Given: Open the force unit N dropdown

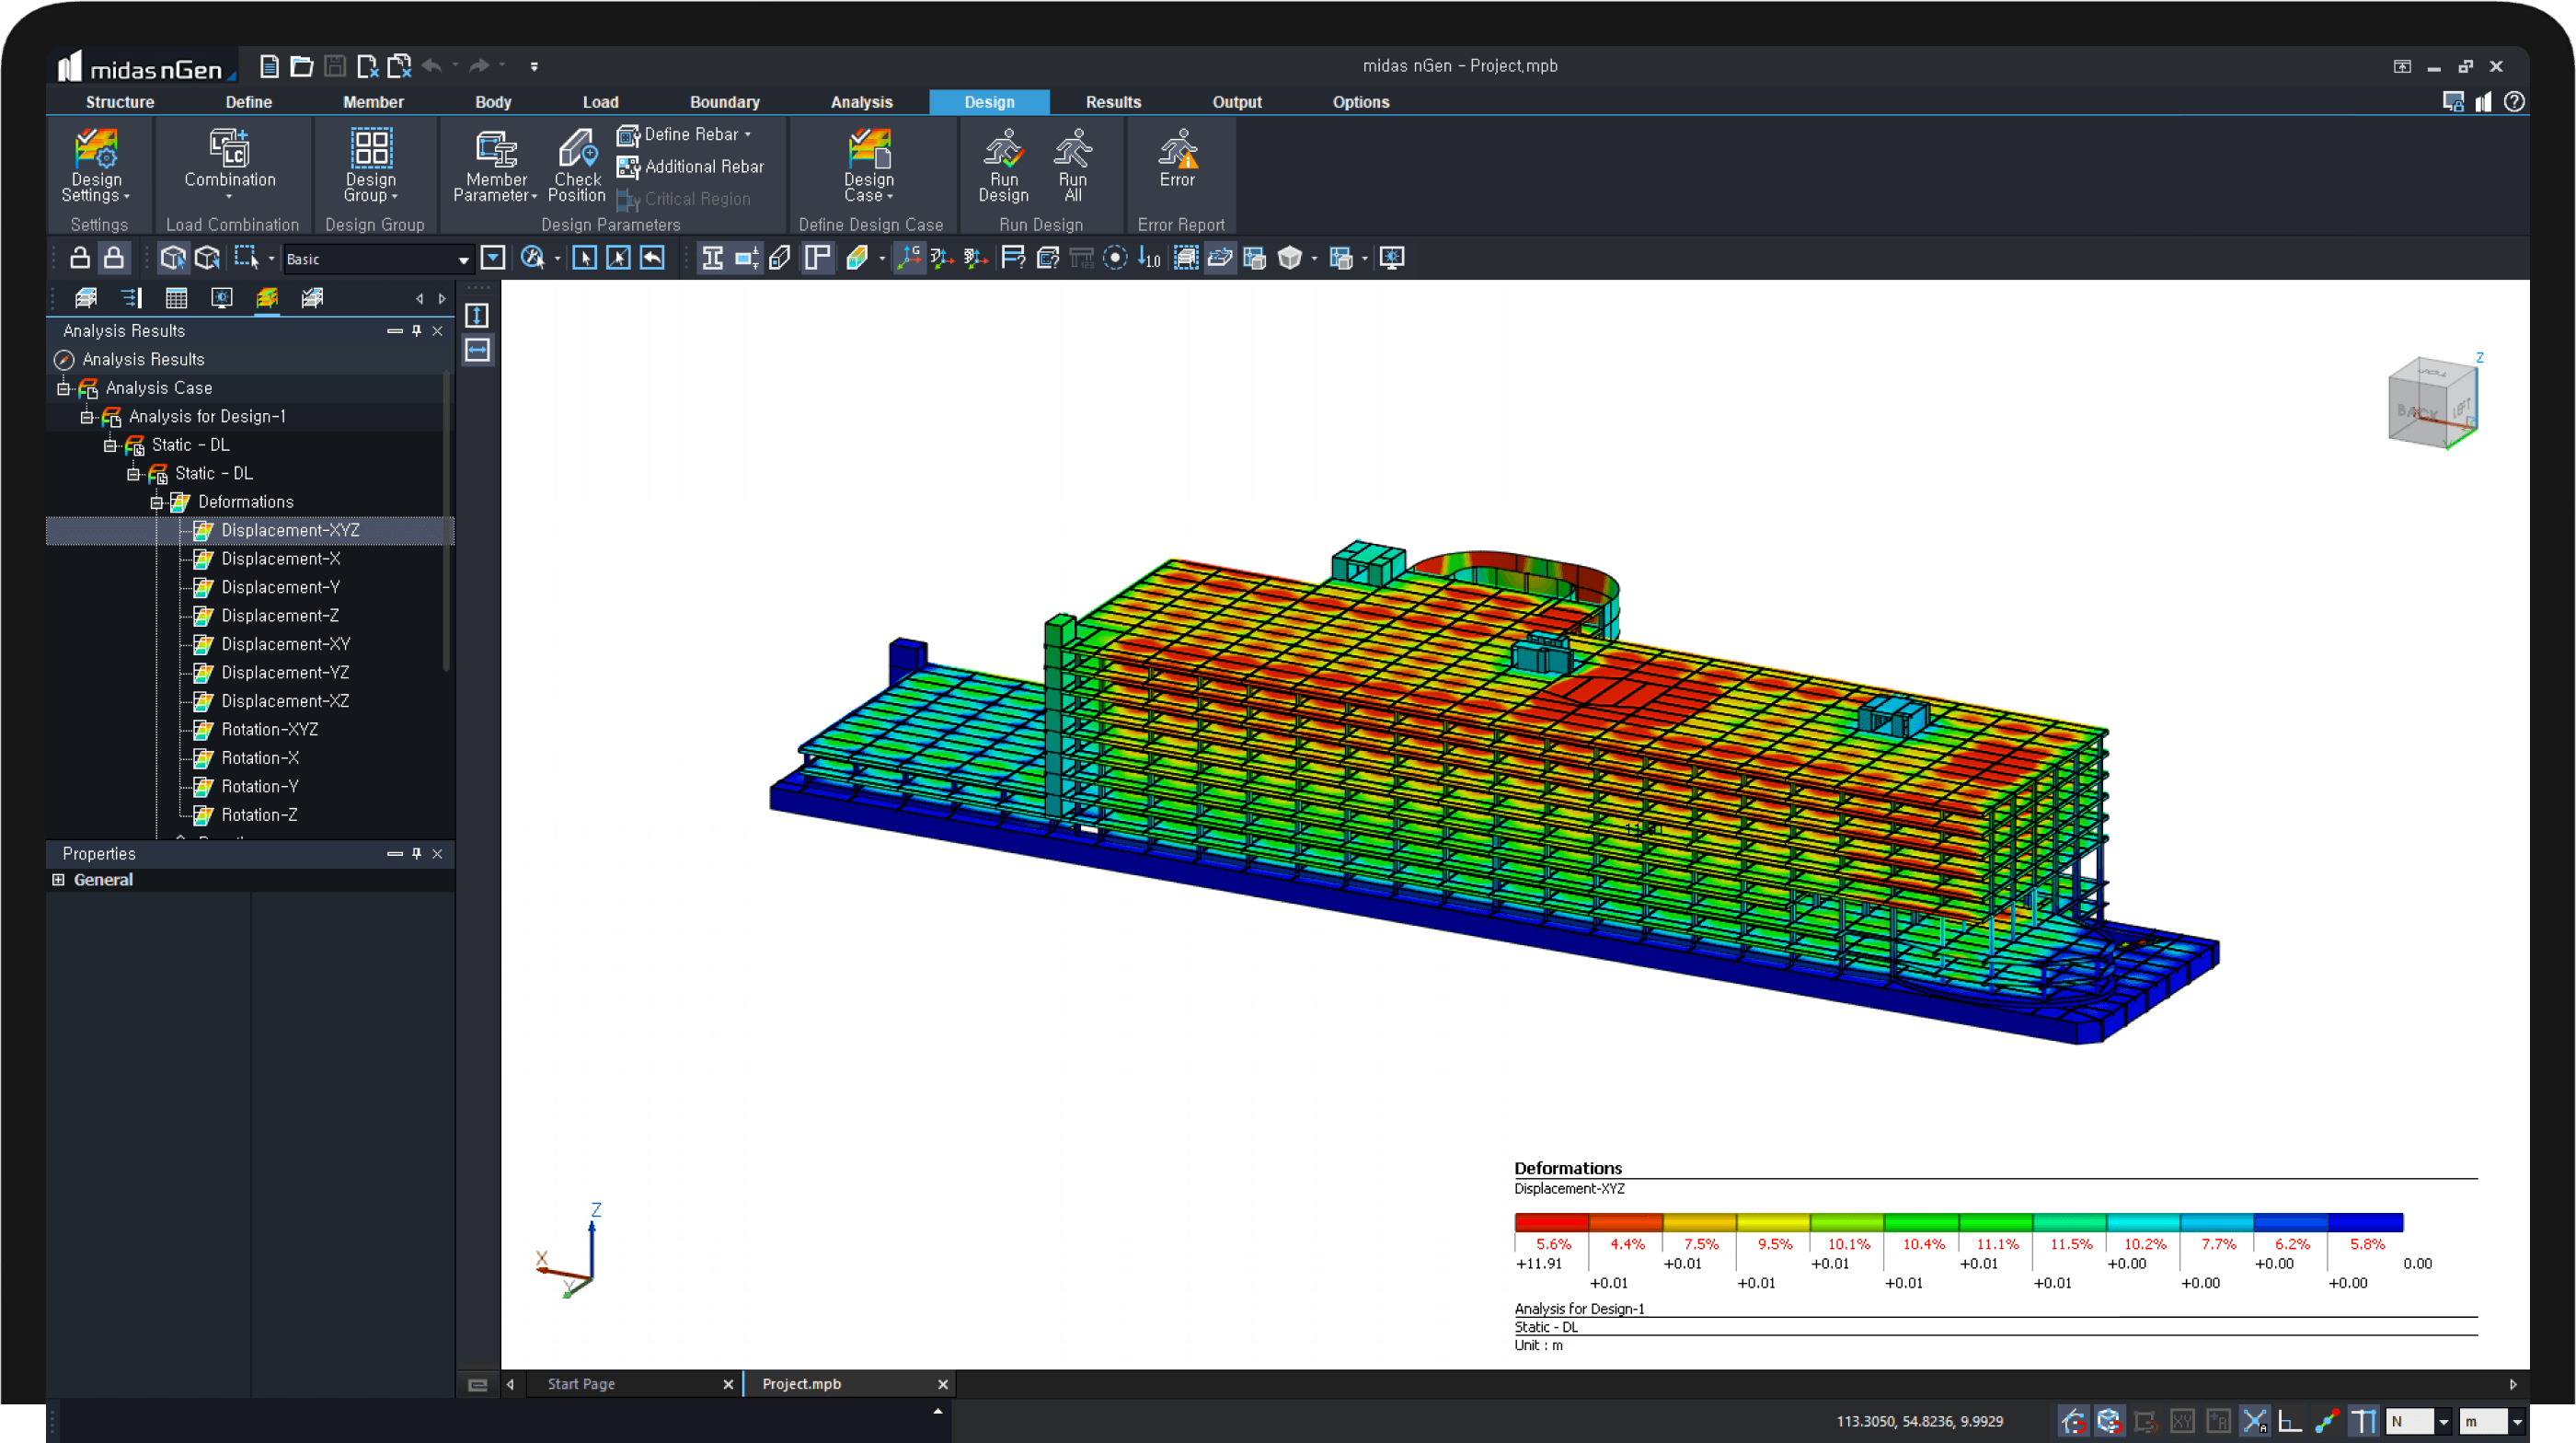Looking at the screenshot, I should click(2443, 1422).
